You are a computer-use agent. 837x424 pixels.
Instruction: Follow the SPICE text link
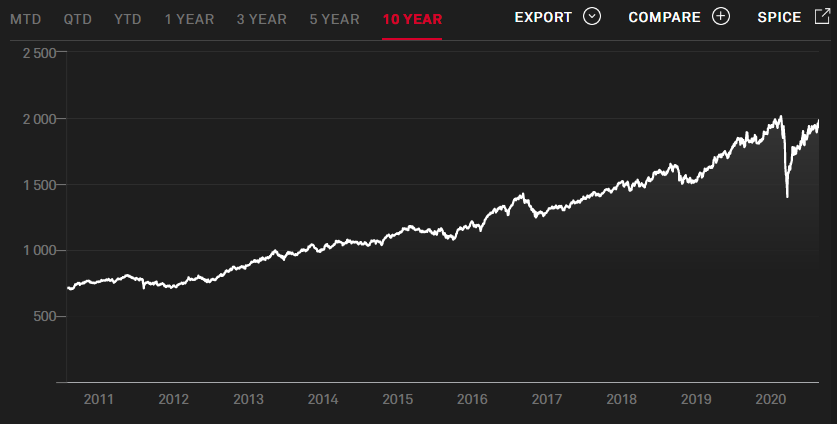click(781, 17)
